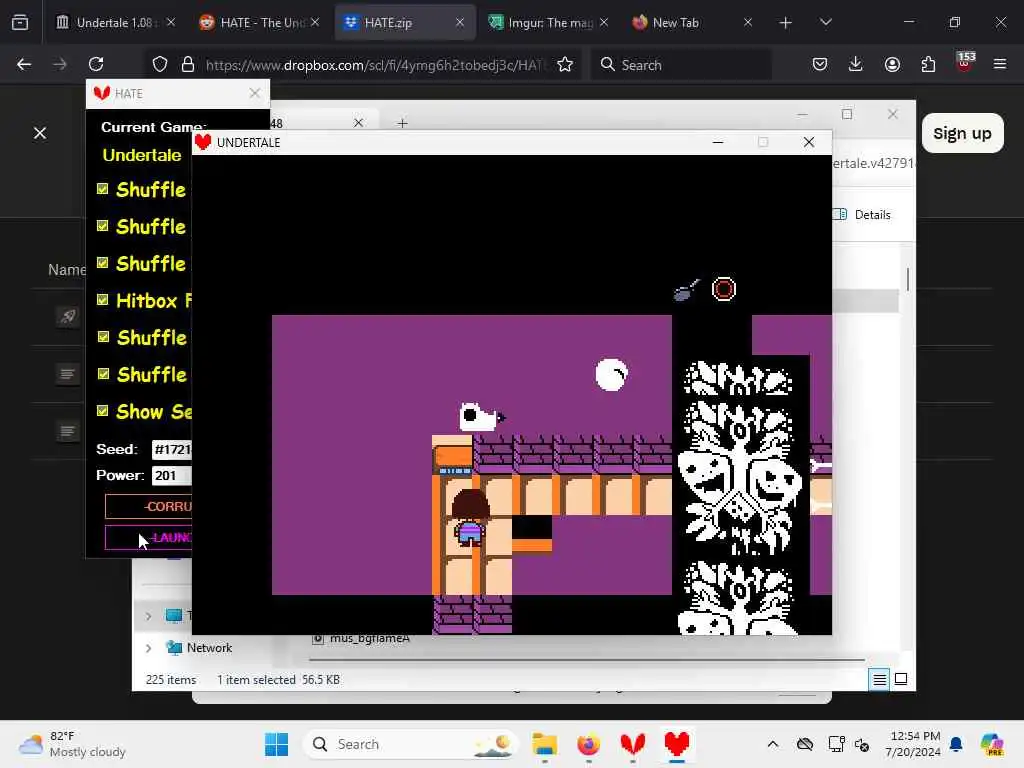Open the clock showing 12:54 PM

click(x=914, y=744)
